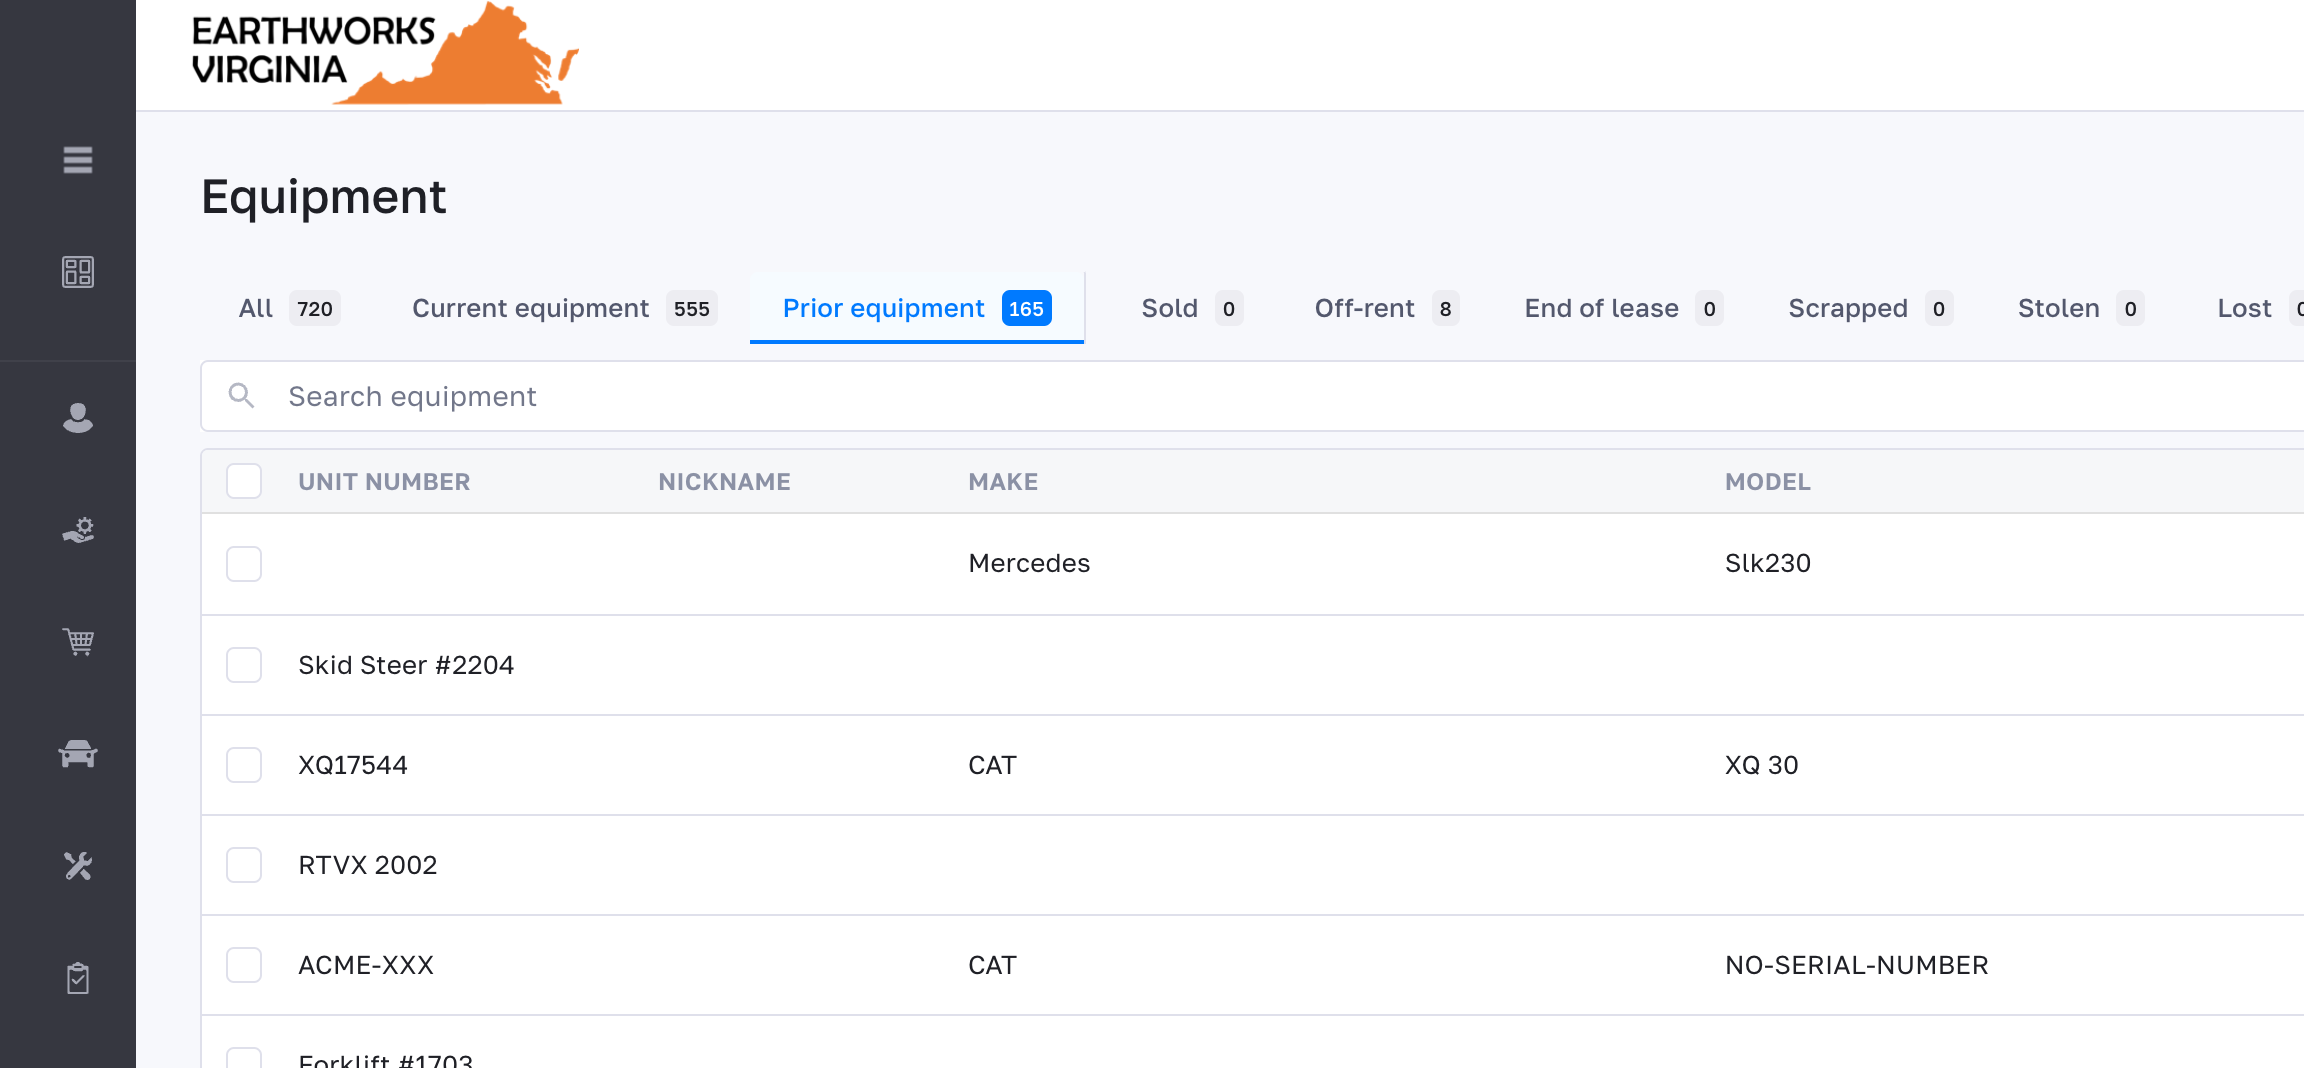Open the vehicle car sidebar icon
The image size is (2304, 1068).
[x=77, y=753]
